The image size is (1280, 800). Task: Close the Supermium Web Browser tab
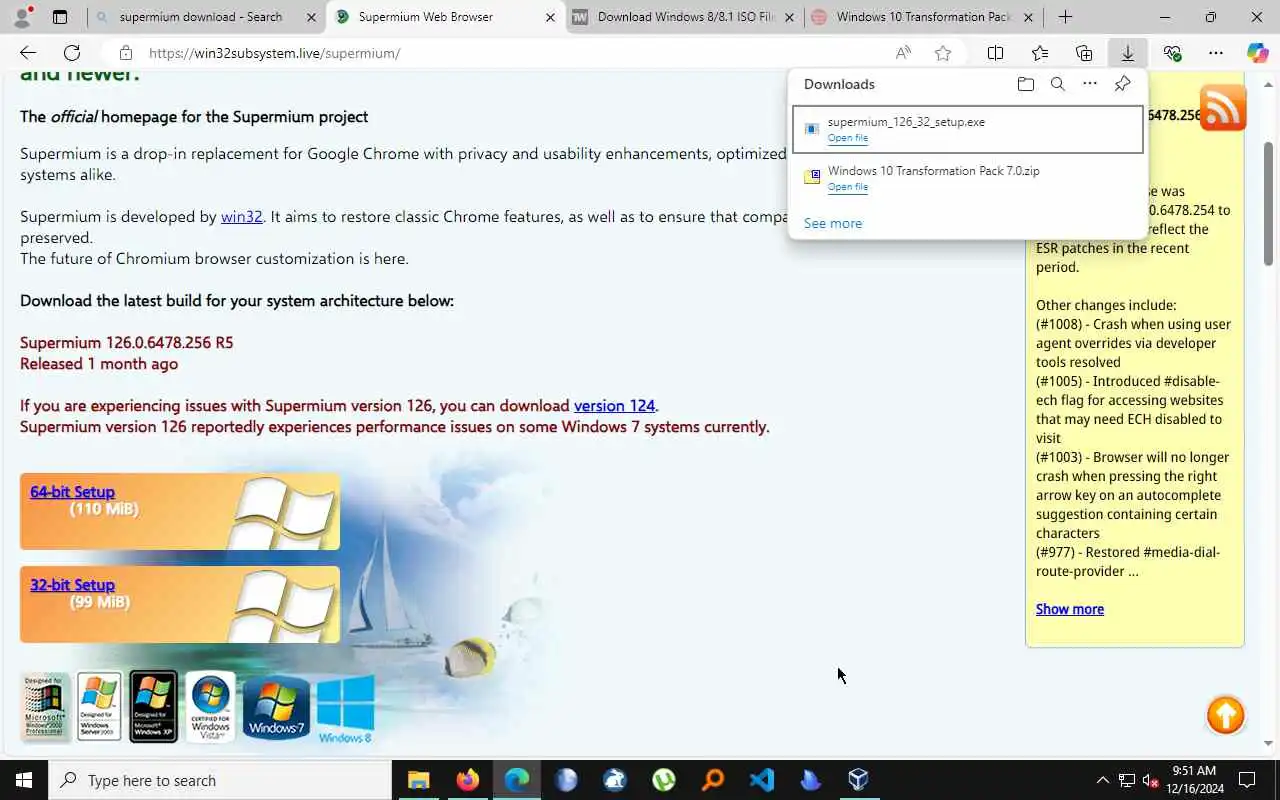(x=550, y=17)
